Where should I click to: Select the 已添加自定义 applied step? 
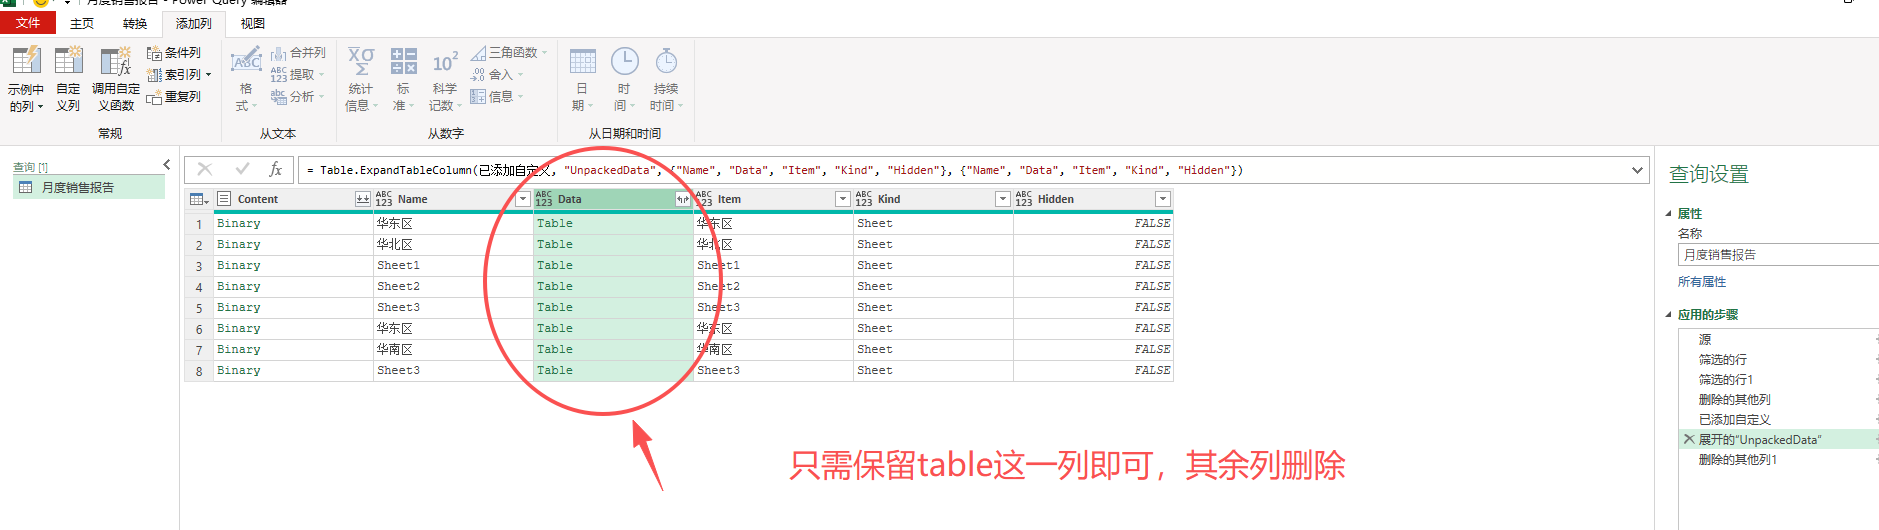coord(1734,420)
